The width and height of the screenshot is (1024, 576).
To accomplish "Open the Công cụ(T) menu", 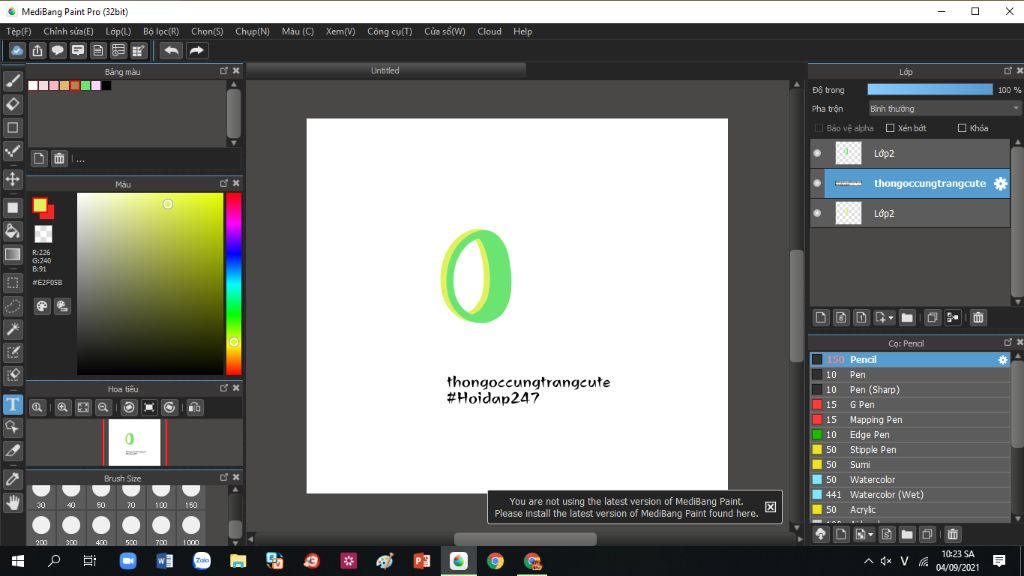I will pyautogui.click(x=389, y=31).
